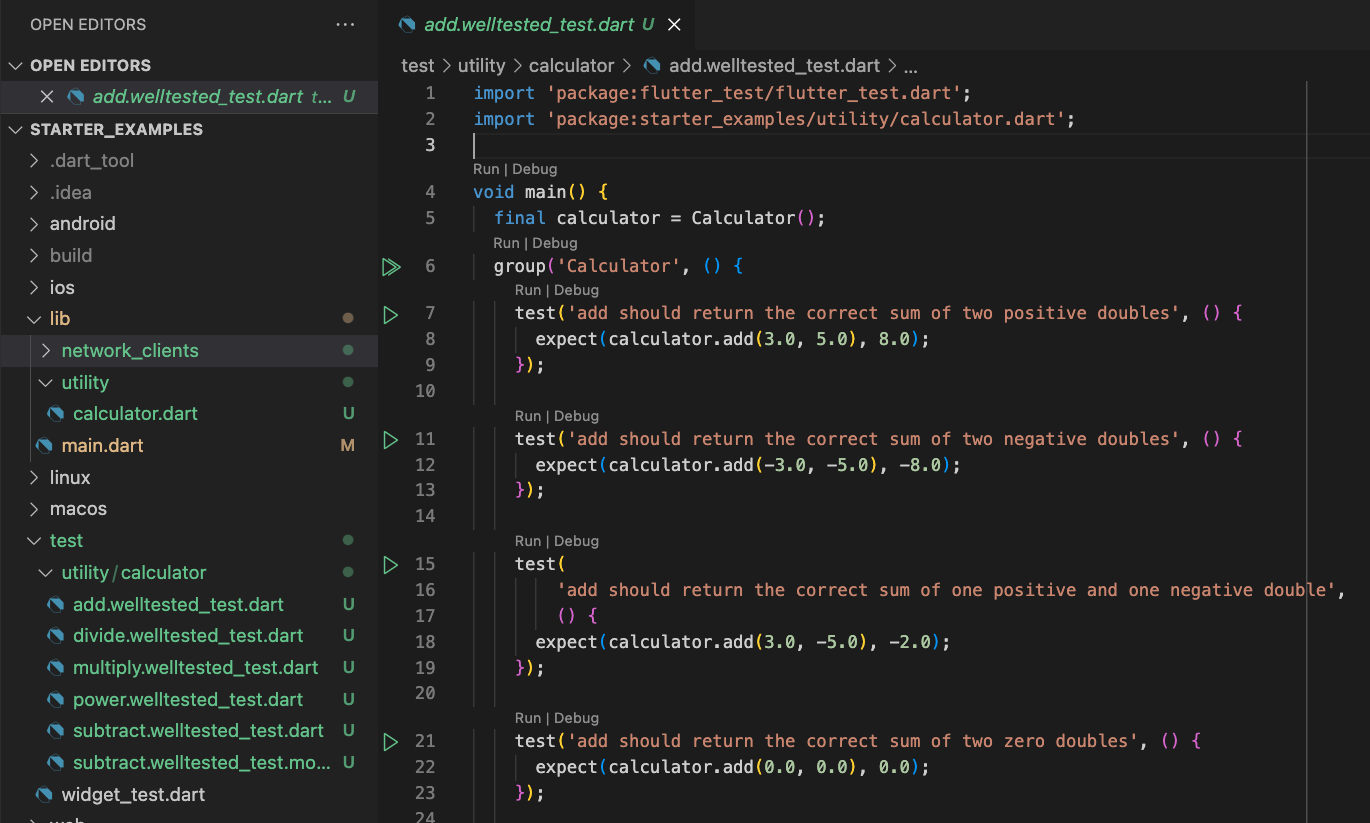The height and width of the screenshot is (823, 1370).
Task: Click the test breadcrumb segment
Action: tap(418, 66)
